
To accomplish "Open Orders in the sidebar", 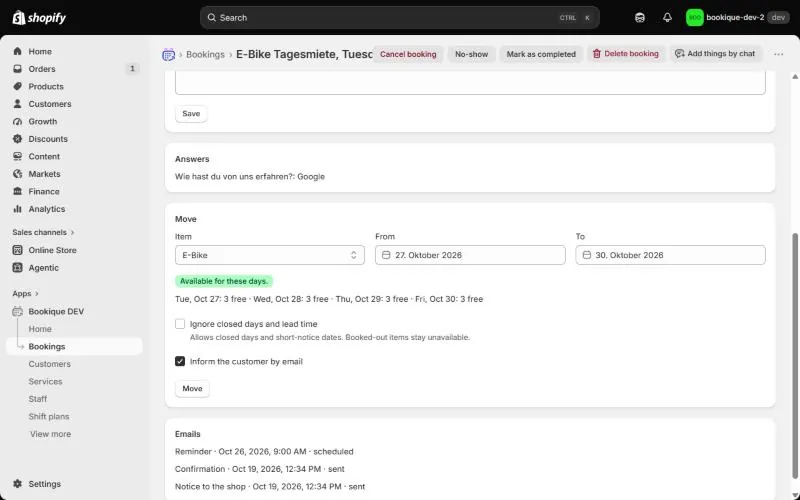I will (x=74, y=69).
